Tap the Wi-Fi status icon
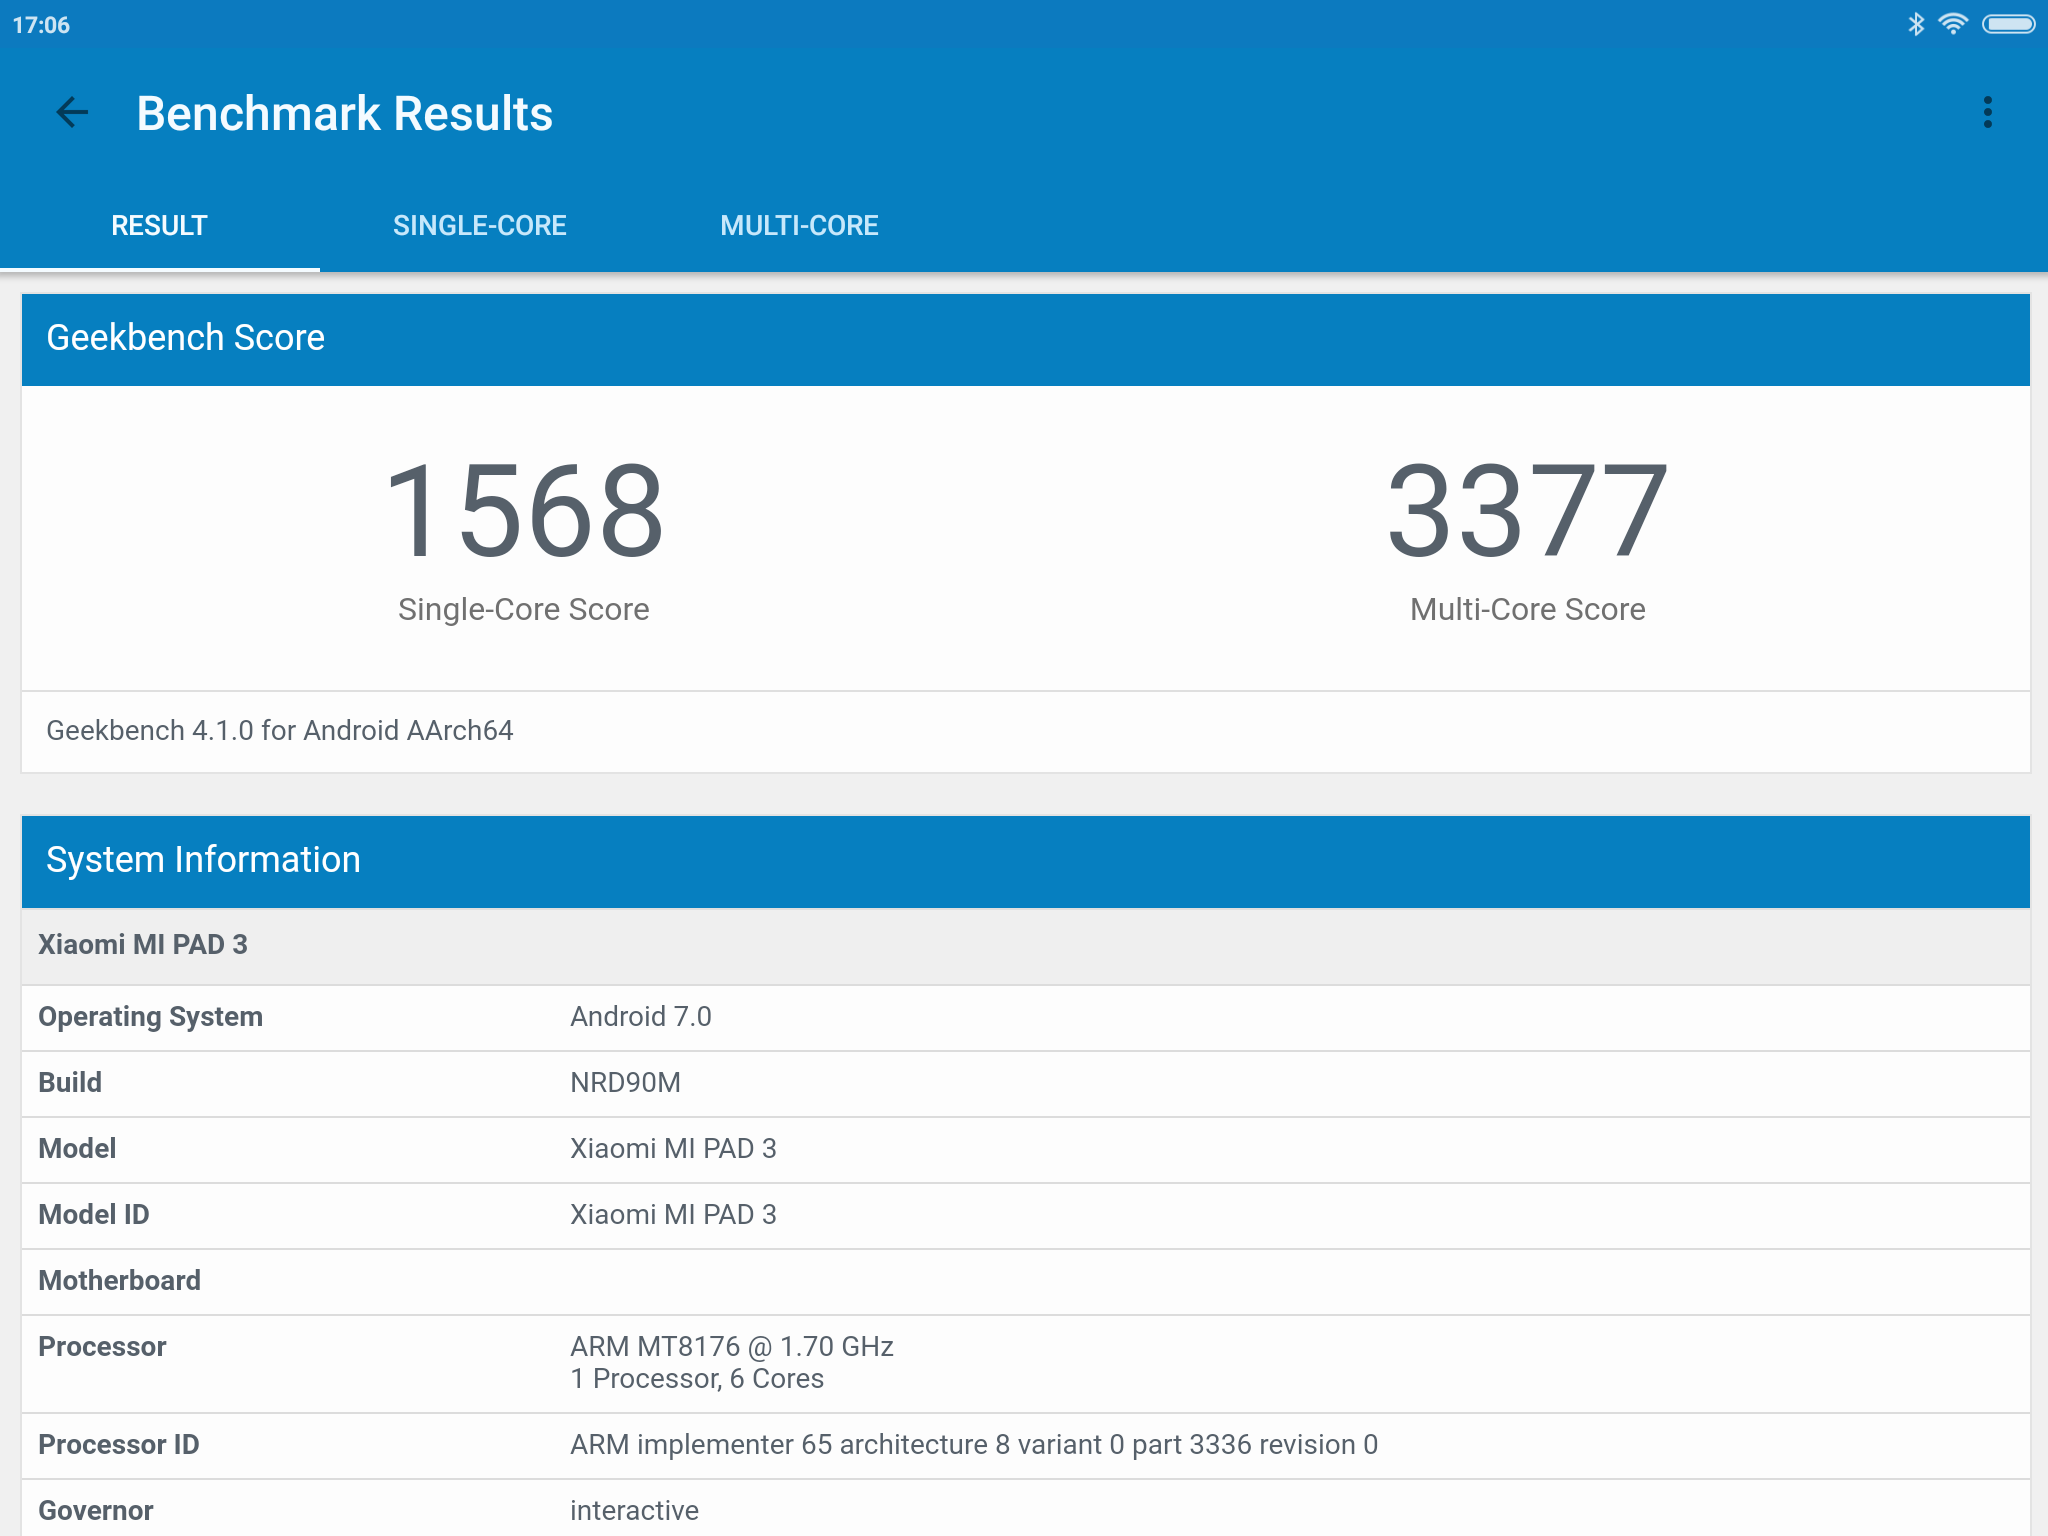 coord(1952,24)
